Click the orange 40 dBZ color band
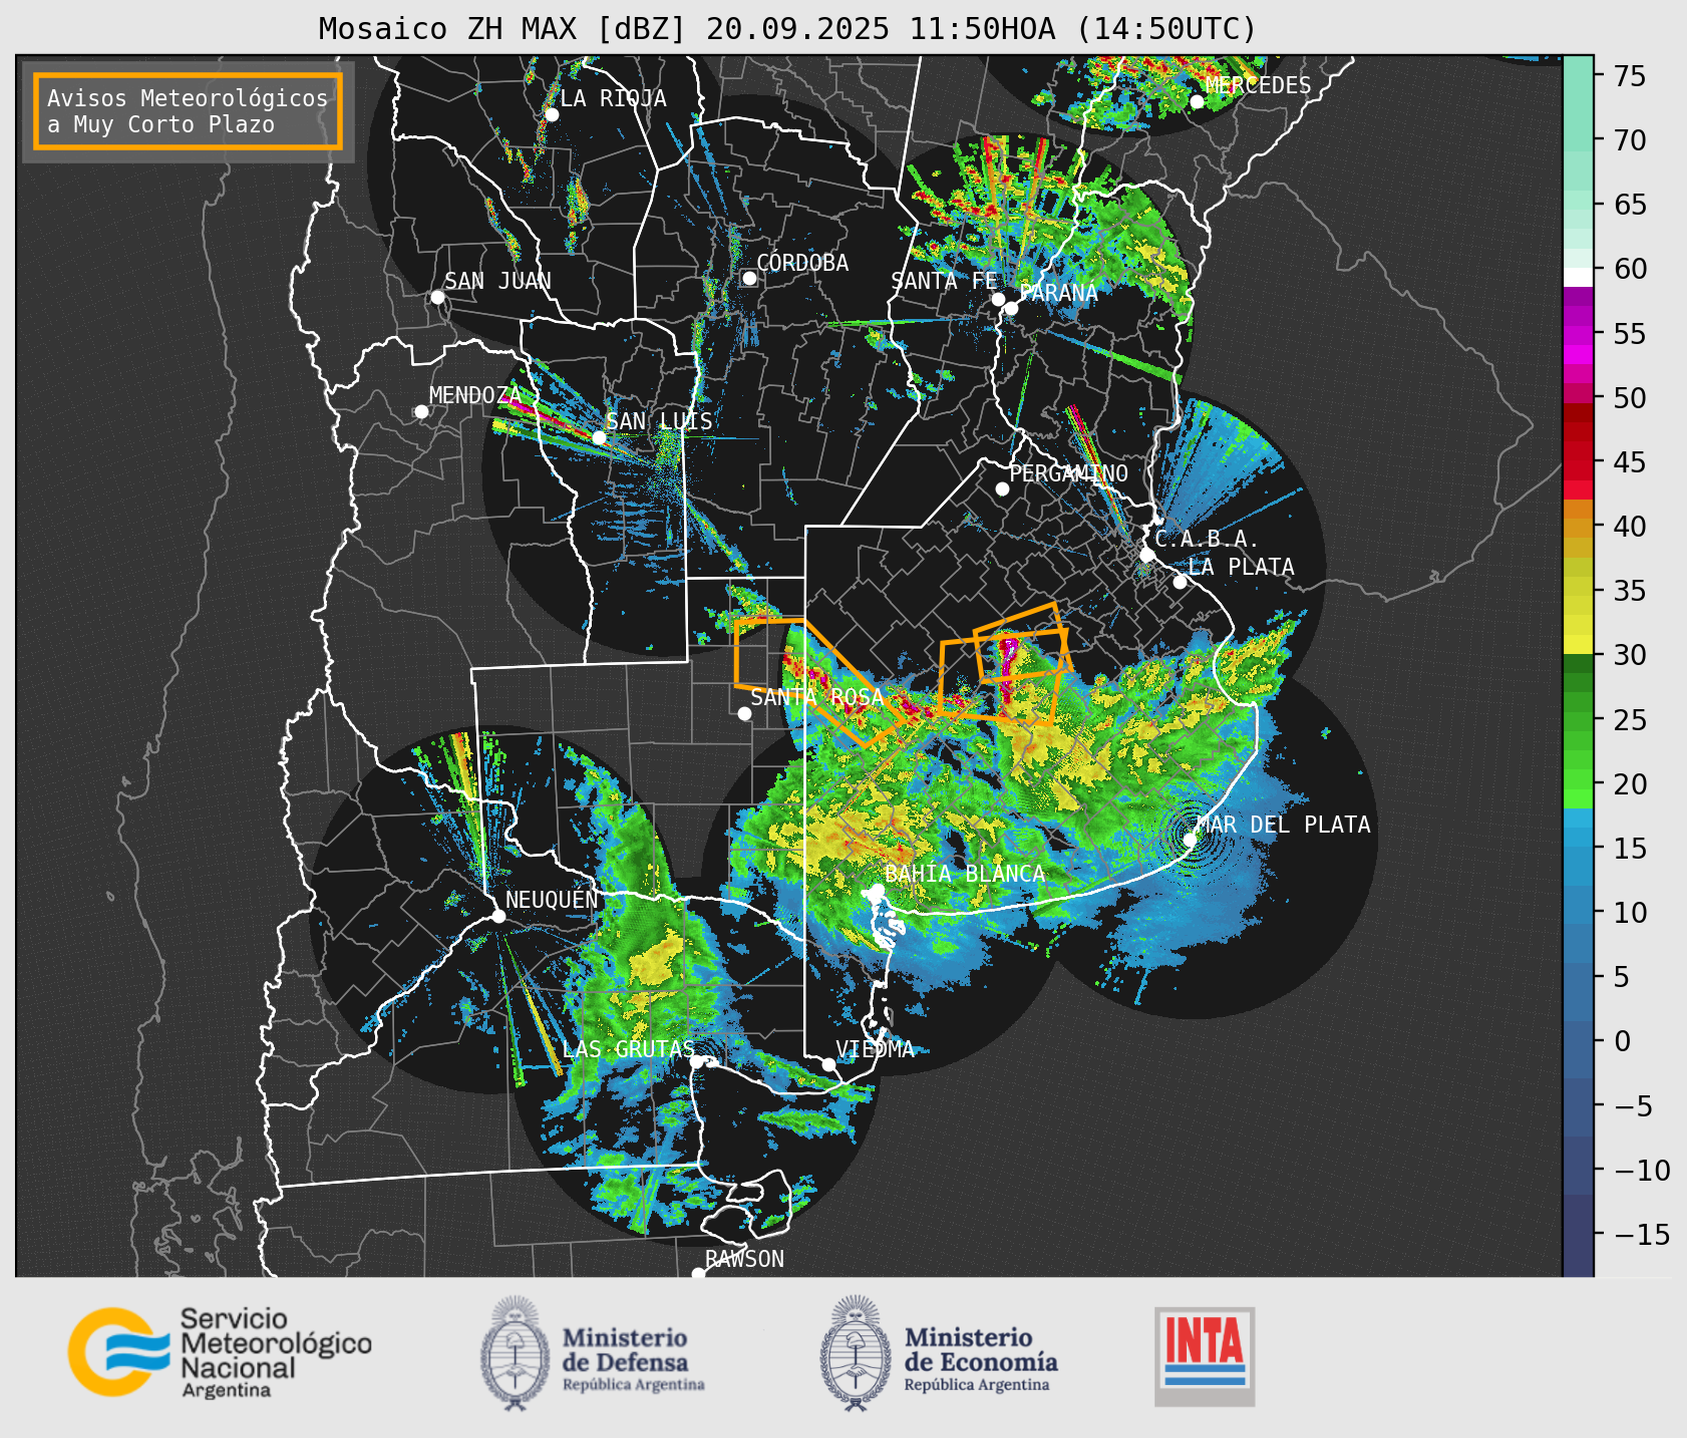The height and width of the screenshot is (1438, 1687). [x=1578, y=526]
